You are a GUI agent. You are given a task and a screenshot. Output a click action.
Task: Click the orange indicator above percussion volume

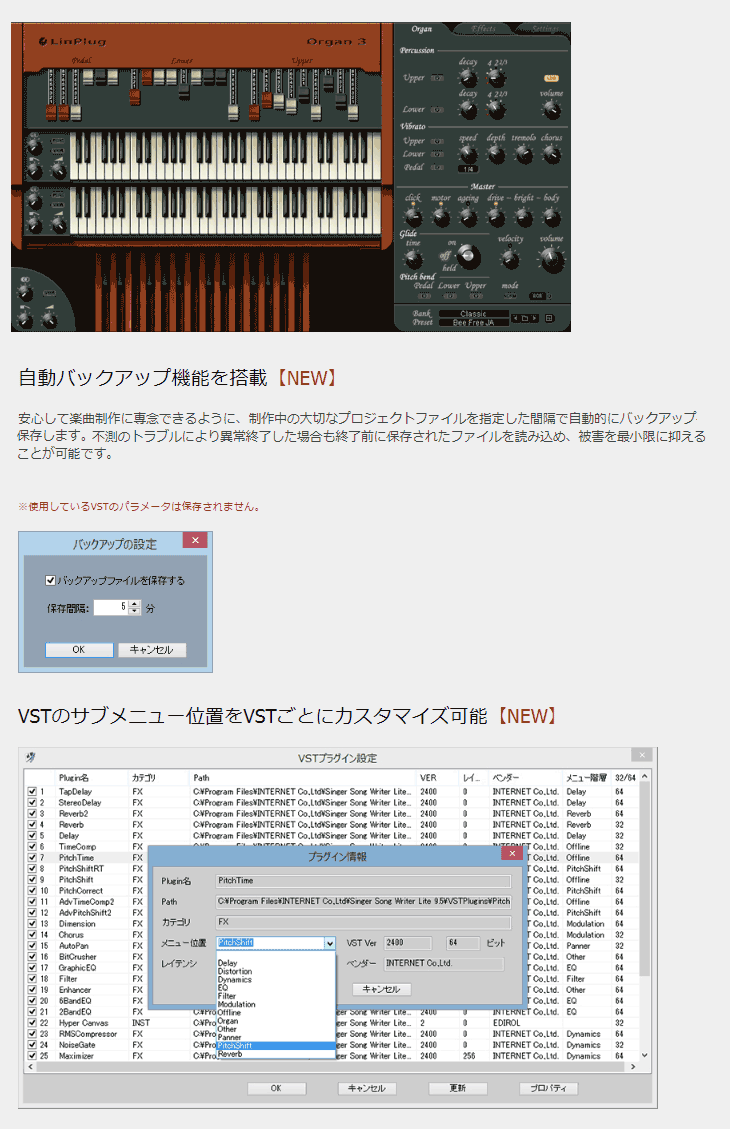(551, 78)
